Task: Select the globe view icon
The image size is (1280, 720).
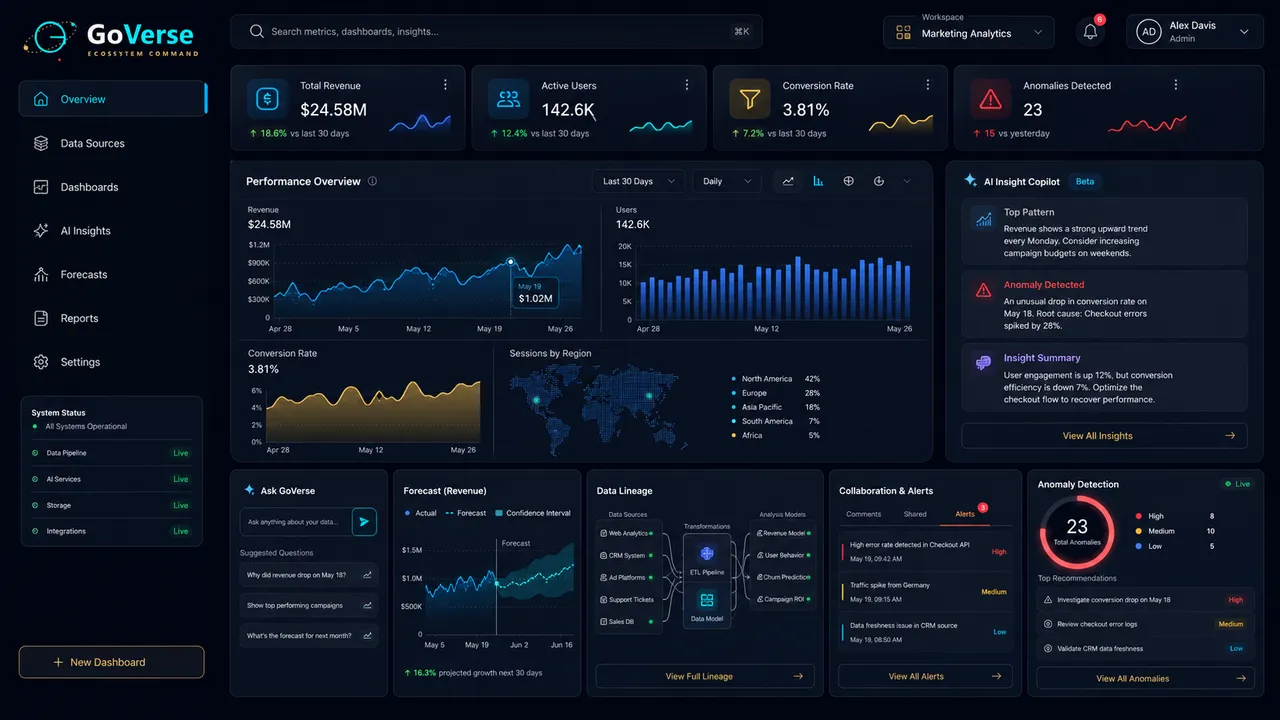Action: [848, 181]
